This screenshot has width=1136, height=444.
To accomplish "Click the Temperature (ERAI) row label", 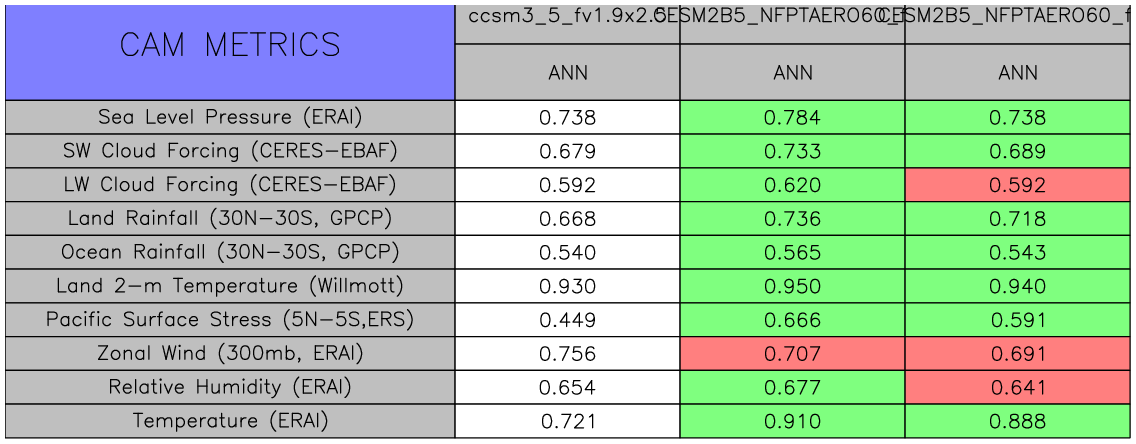I will tap(230, 421).
